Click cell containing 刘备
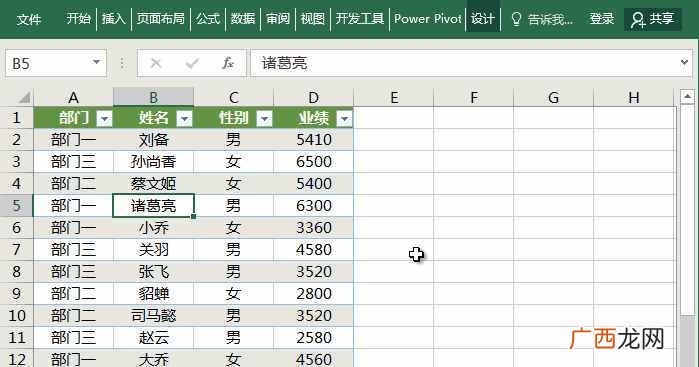699x367 pixels. click(153, 140)
